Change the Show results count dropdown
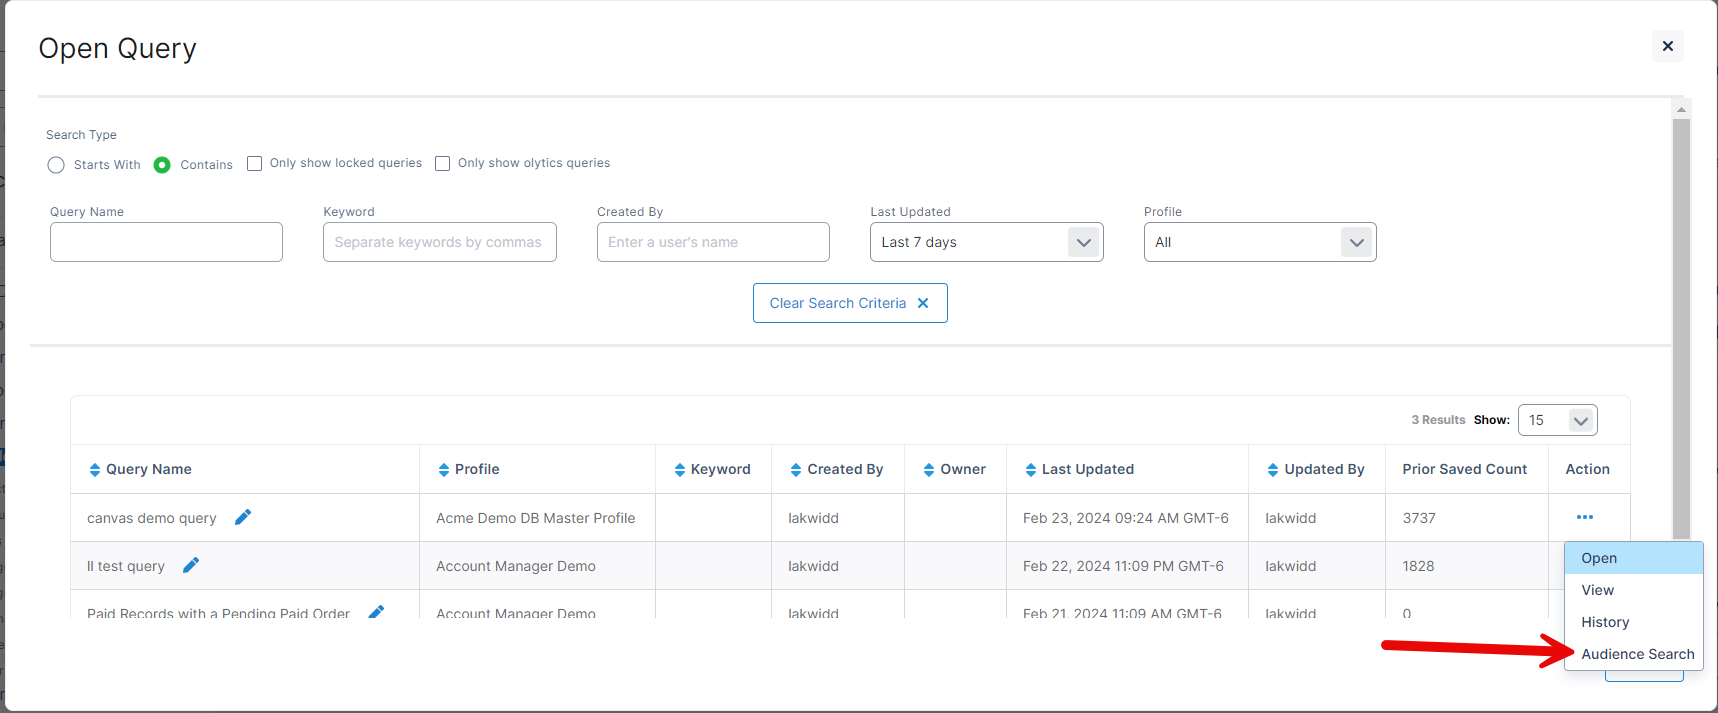This screenshot has height=713, width=1718. pyautogui.click(x=1557, y=420)
